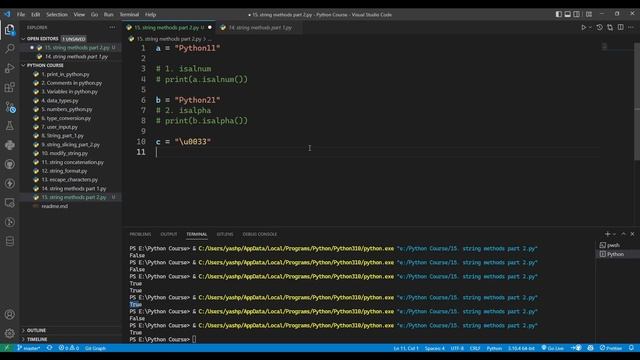Open the Manage settings gear

coord(9,333)
